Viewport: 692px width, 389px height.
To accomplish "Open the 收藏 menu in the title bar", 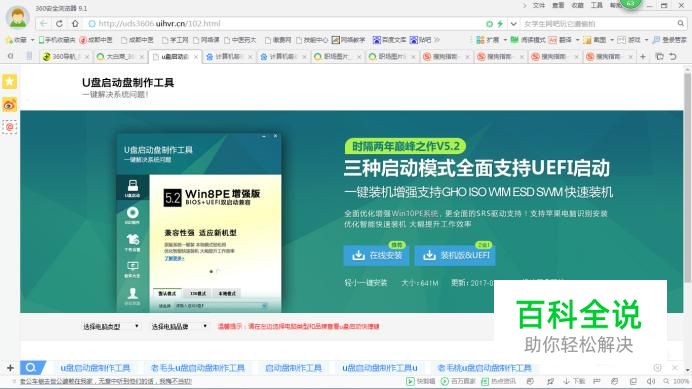I will [578, 5].
